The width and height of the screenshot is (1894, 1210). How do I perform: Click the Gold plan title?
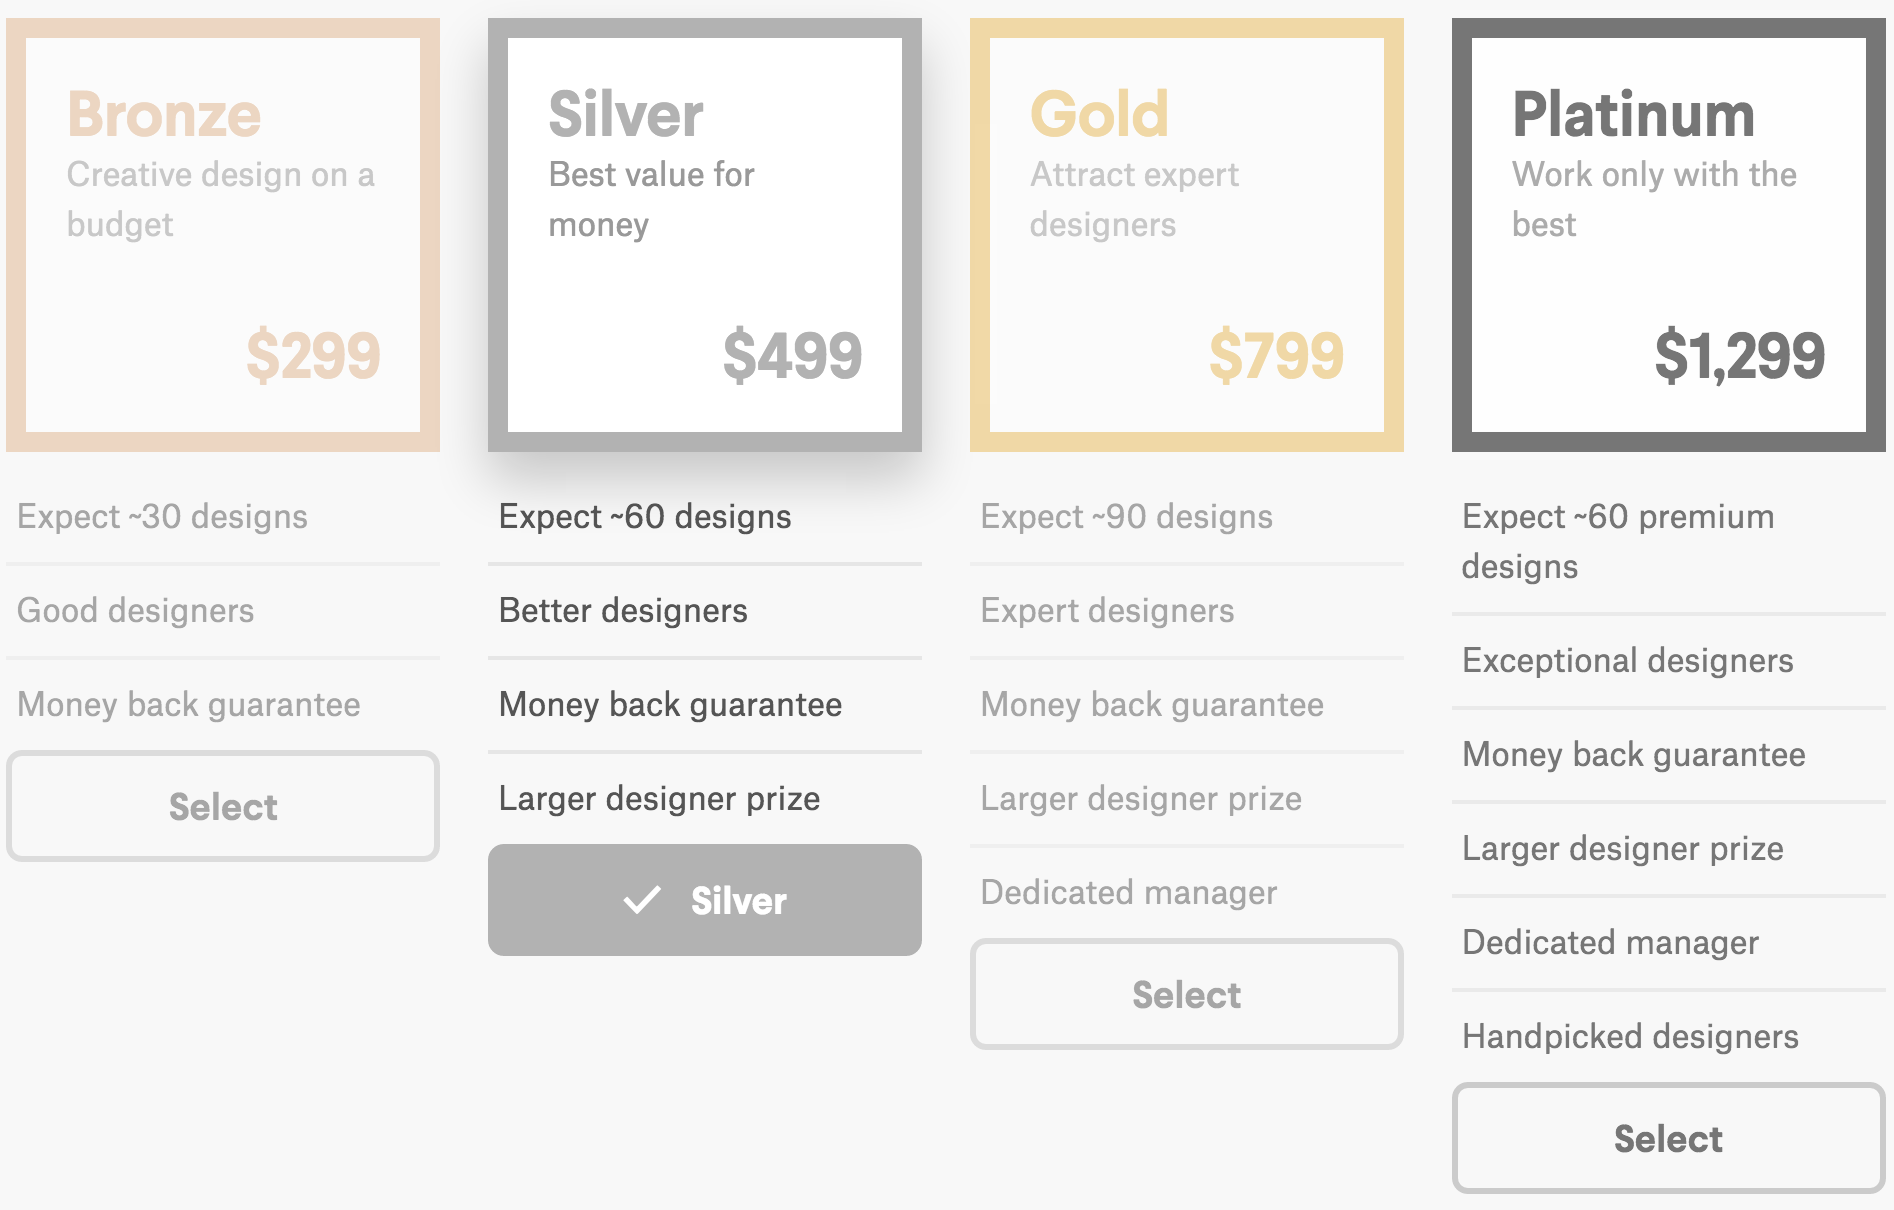tap(1099, 114)
